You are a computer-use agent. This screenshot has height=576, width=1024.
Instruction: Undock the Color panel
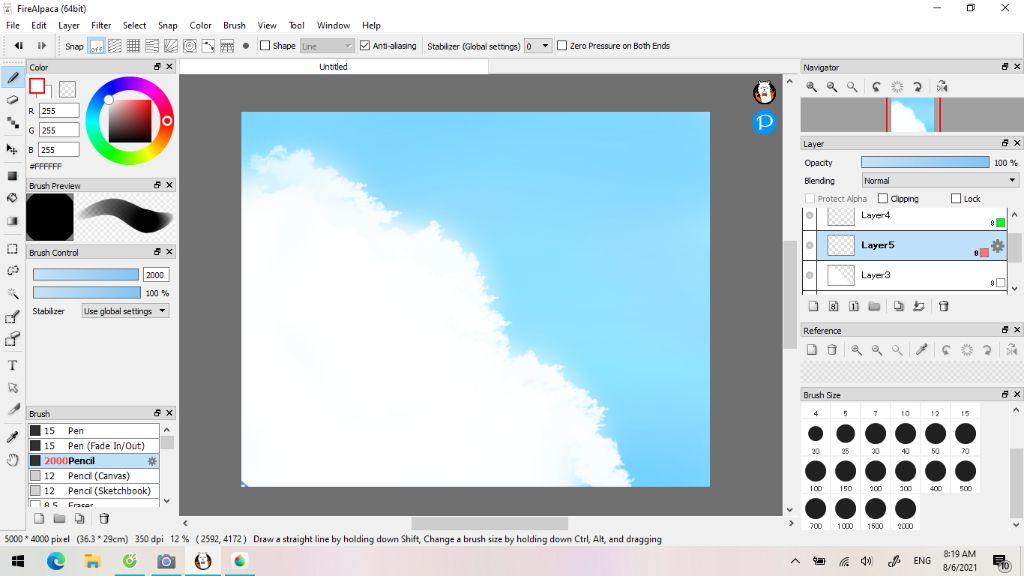coord(157,67)
